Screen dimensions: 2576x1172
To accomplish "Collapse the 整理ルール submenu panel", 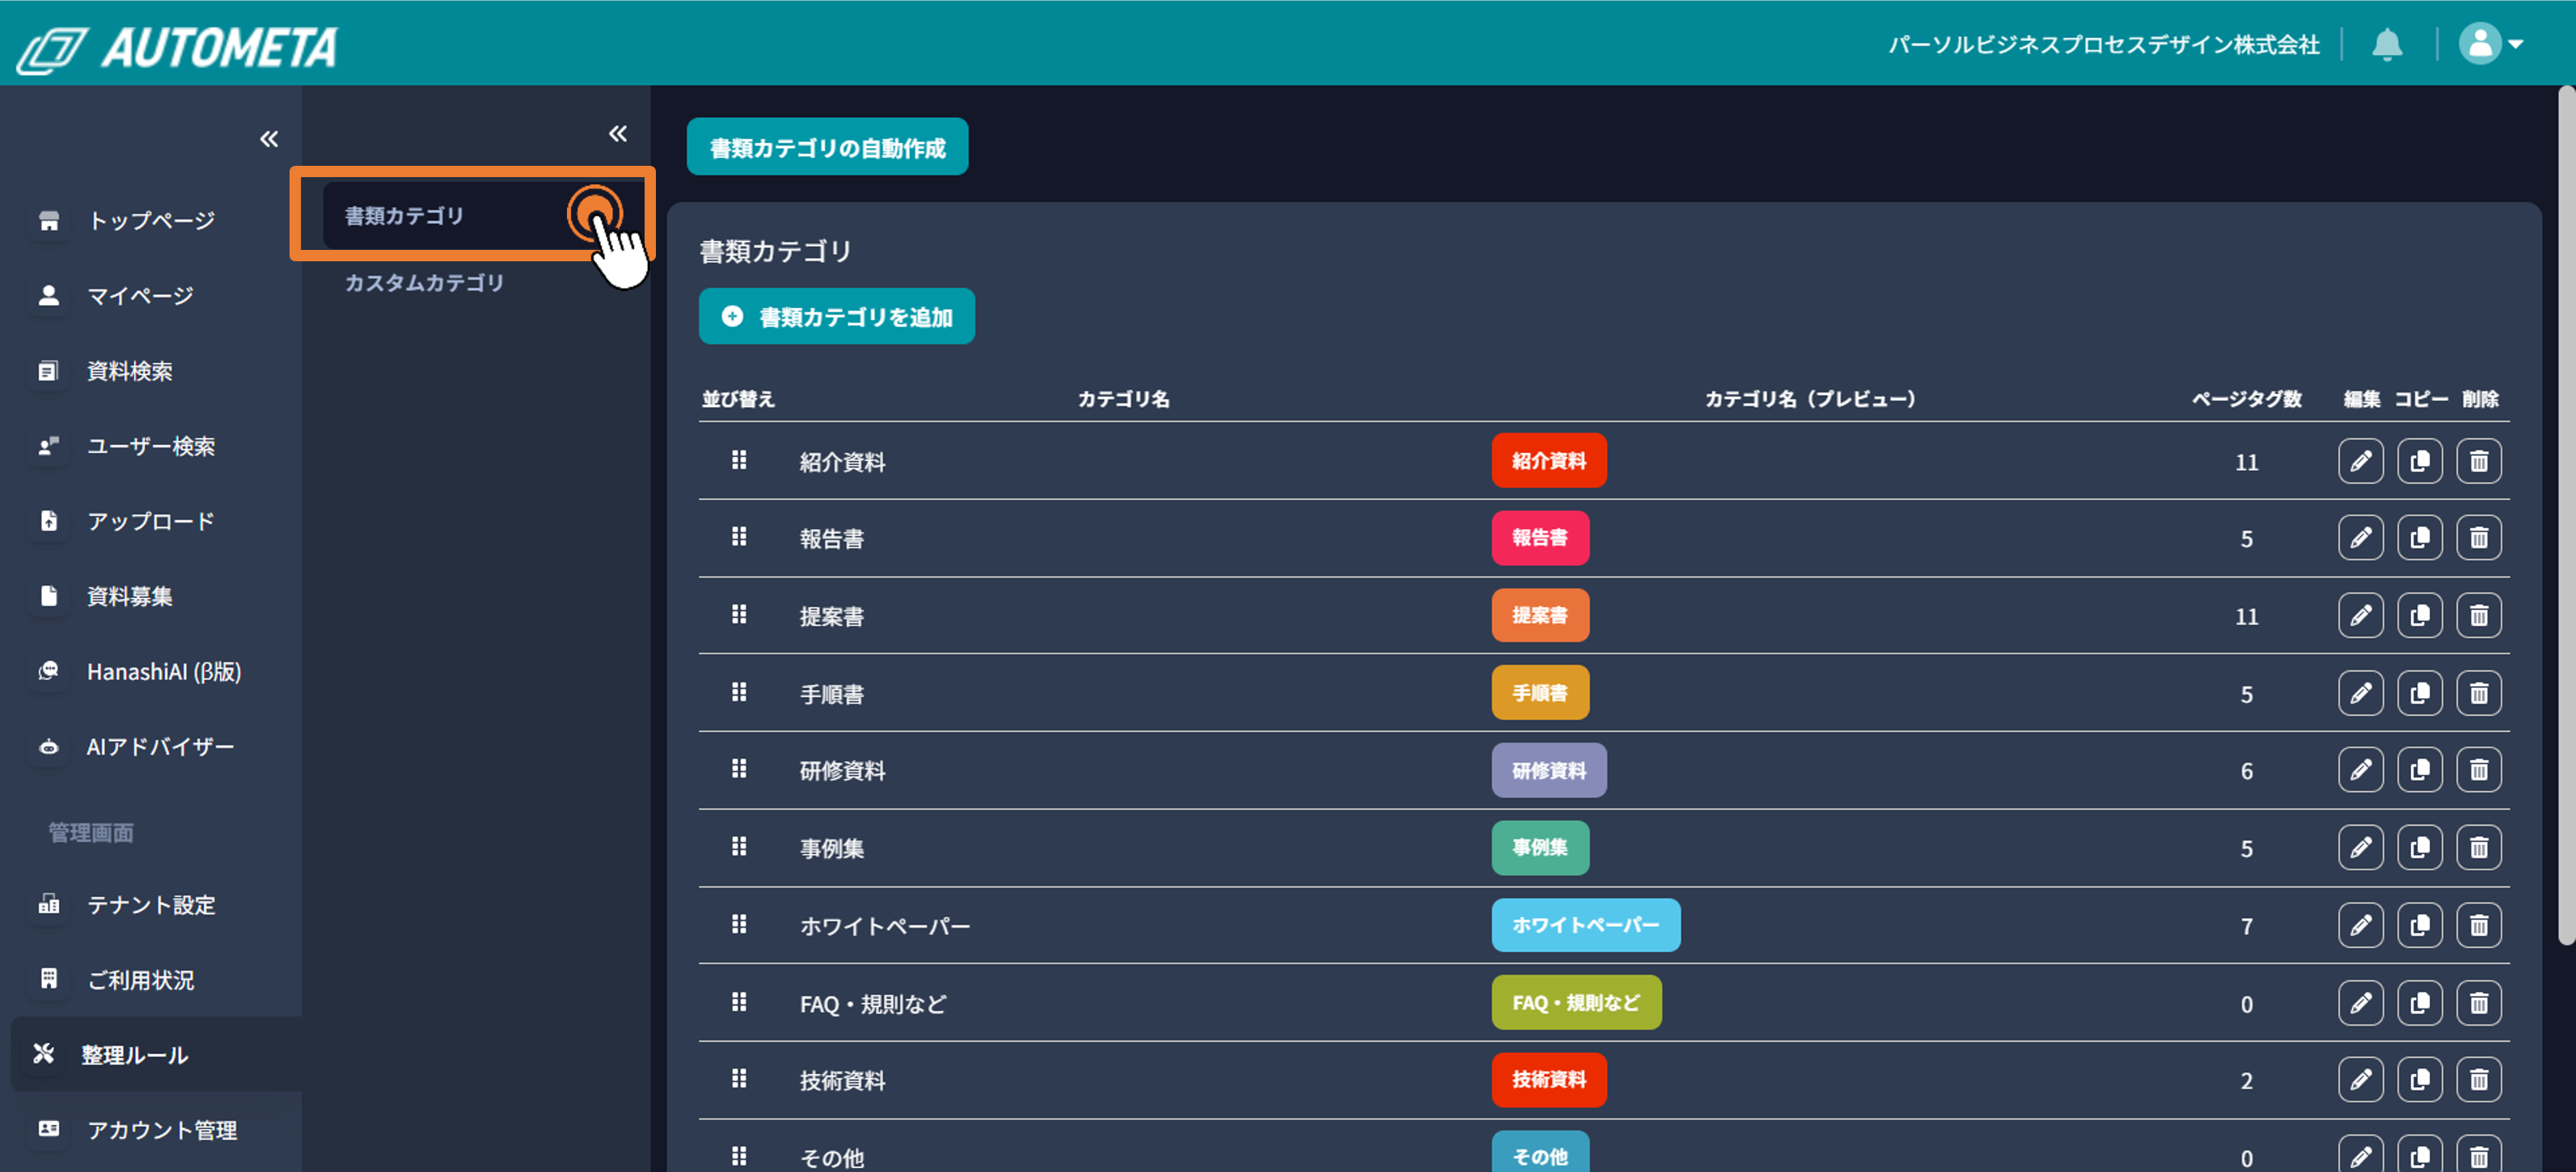I will (618, 134).
